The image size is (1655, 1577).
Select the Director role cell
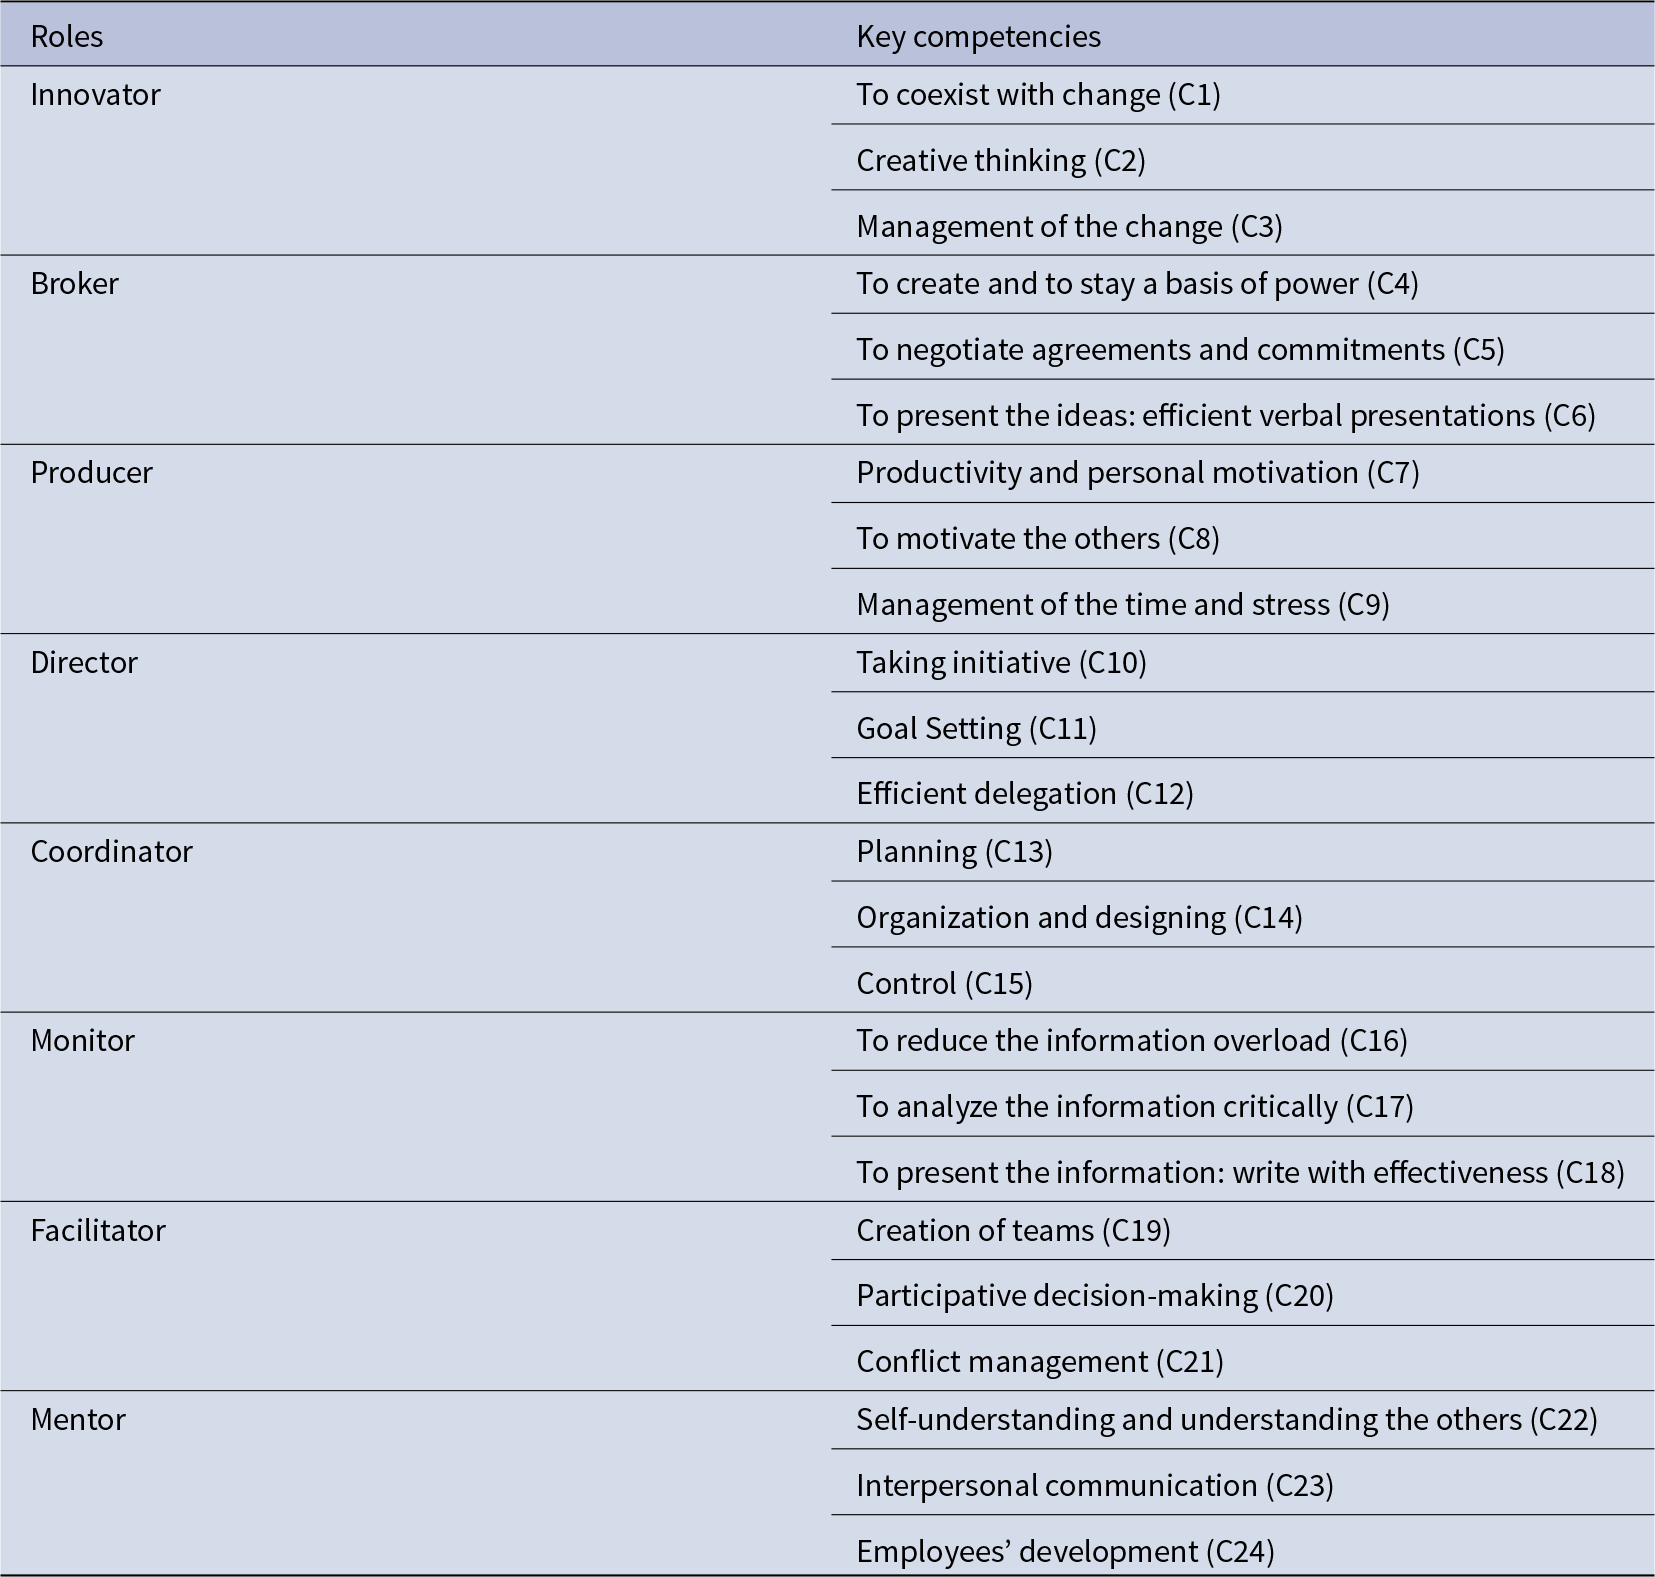click(84, 662)
